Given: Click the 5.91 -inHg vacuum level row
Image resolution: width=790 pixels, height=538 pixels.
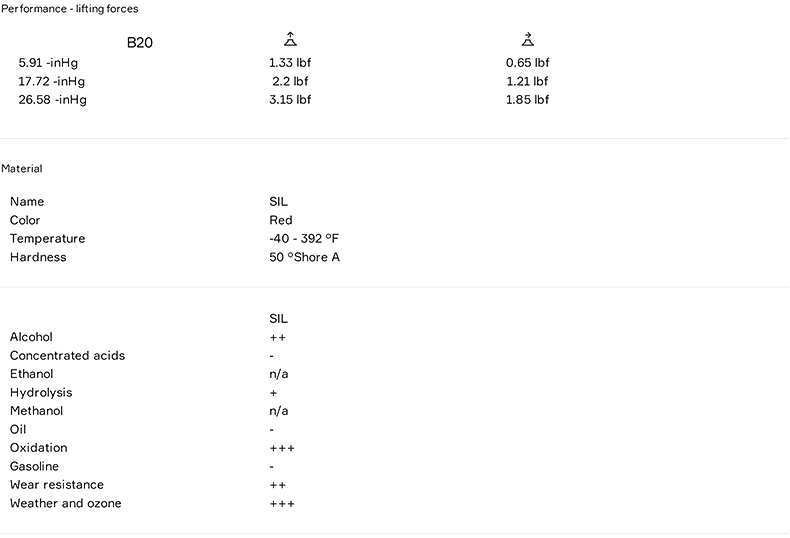Looking at the screenshot, I should tap(48, 62).
